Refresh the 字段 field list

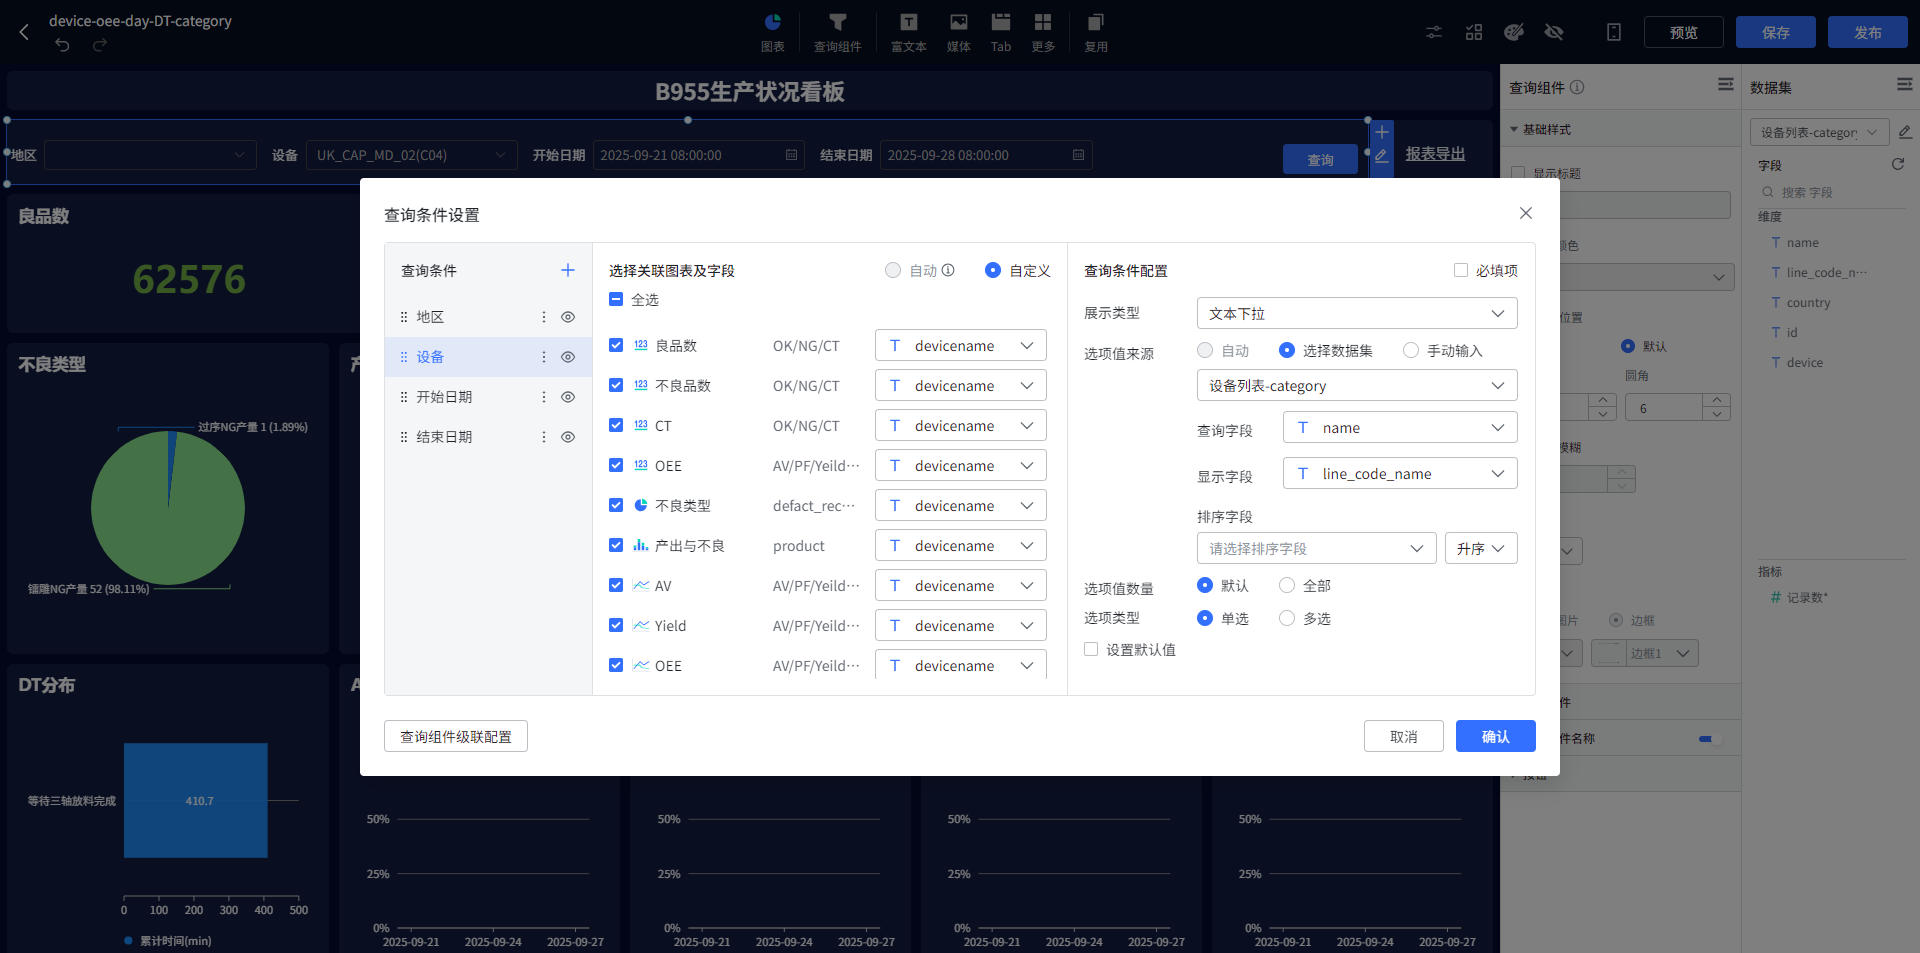point(1898,164)
